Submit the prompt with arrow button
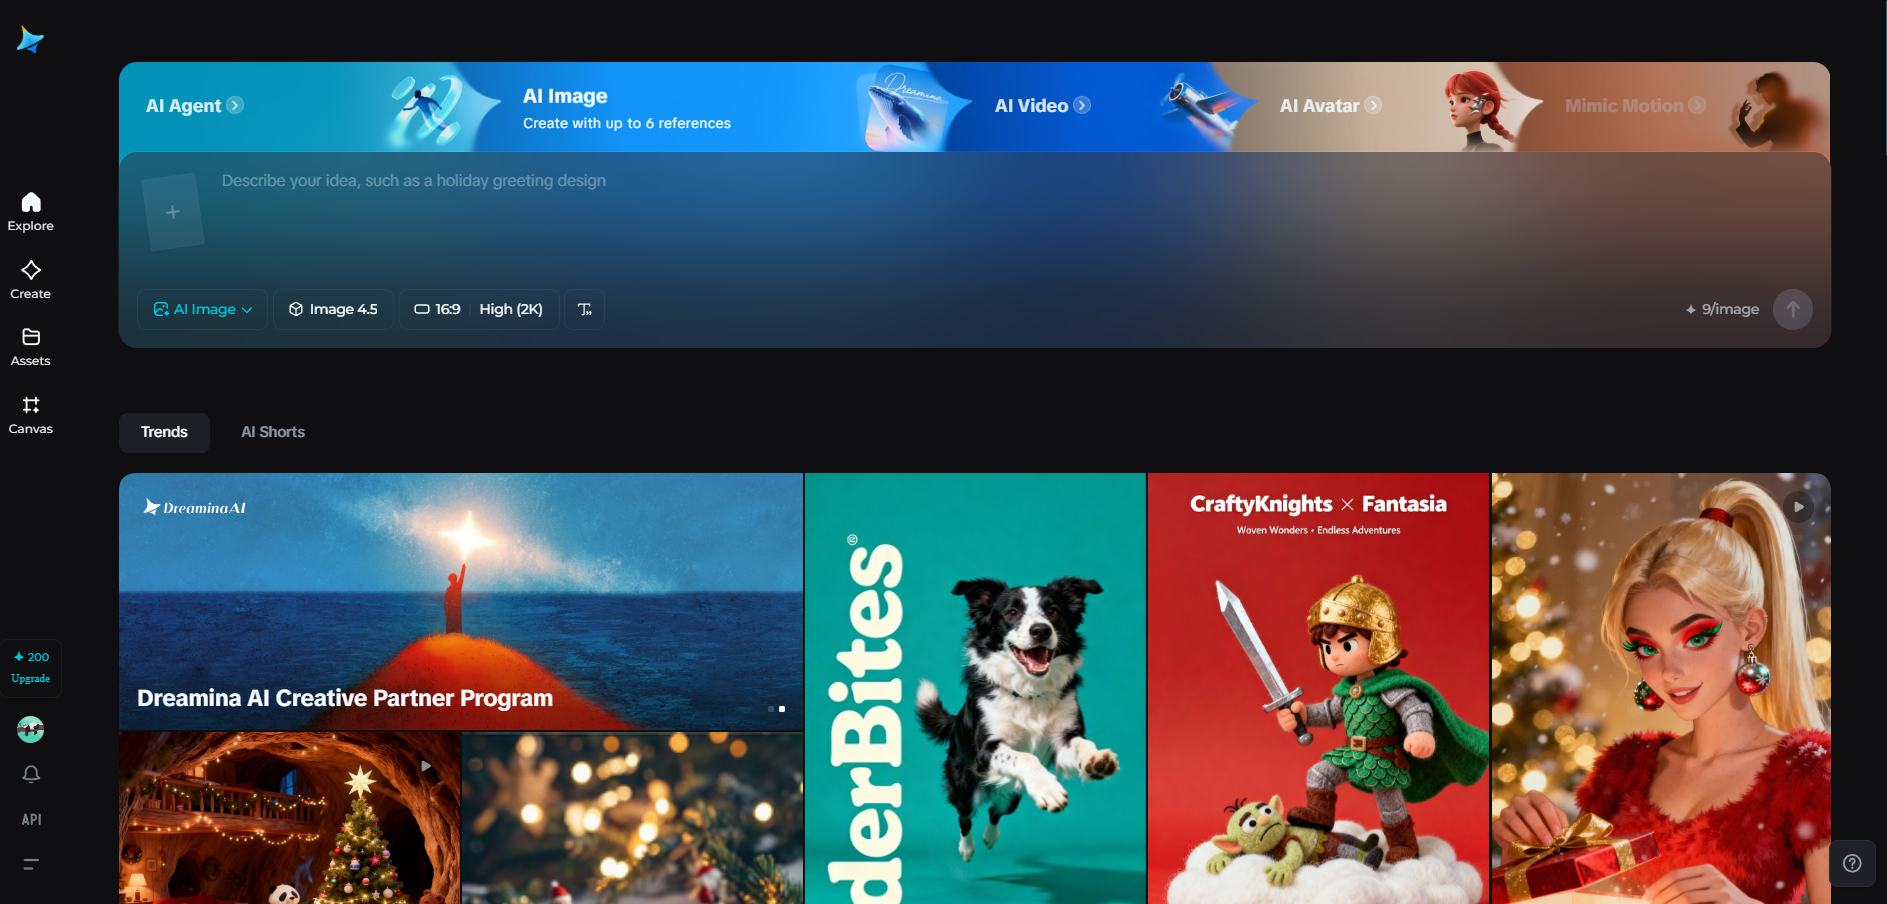Screen dimensions: 1887x904 [x=1793, y=309]
